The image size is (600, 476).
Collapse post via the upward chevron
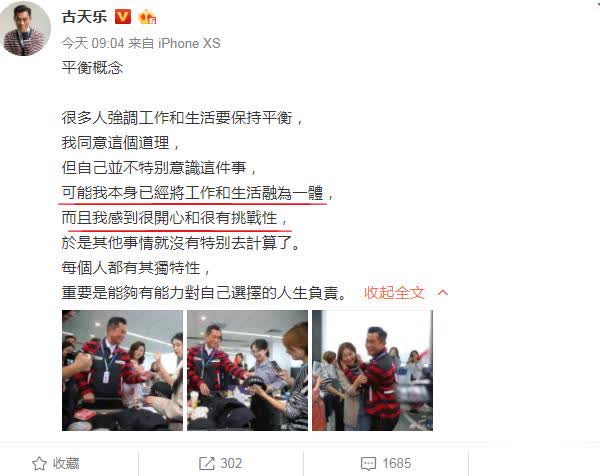(x=443, y=293)
